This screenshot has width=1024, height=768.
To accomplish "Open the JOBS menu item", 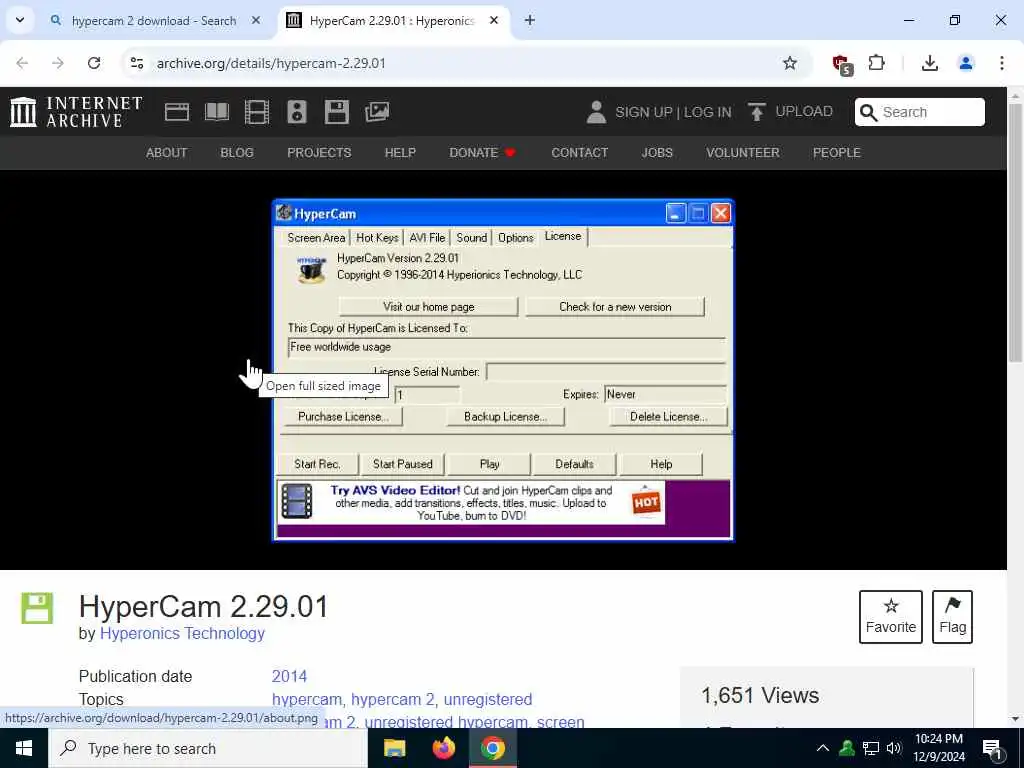I will [657, 153].
